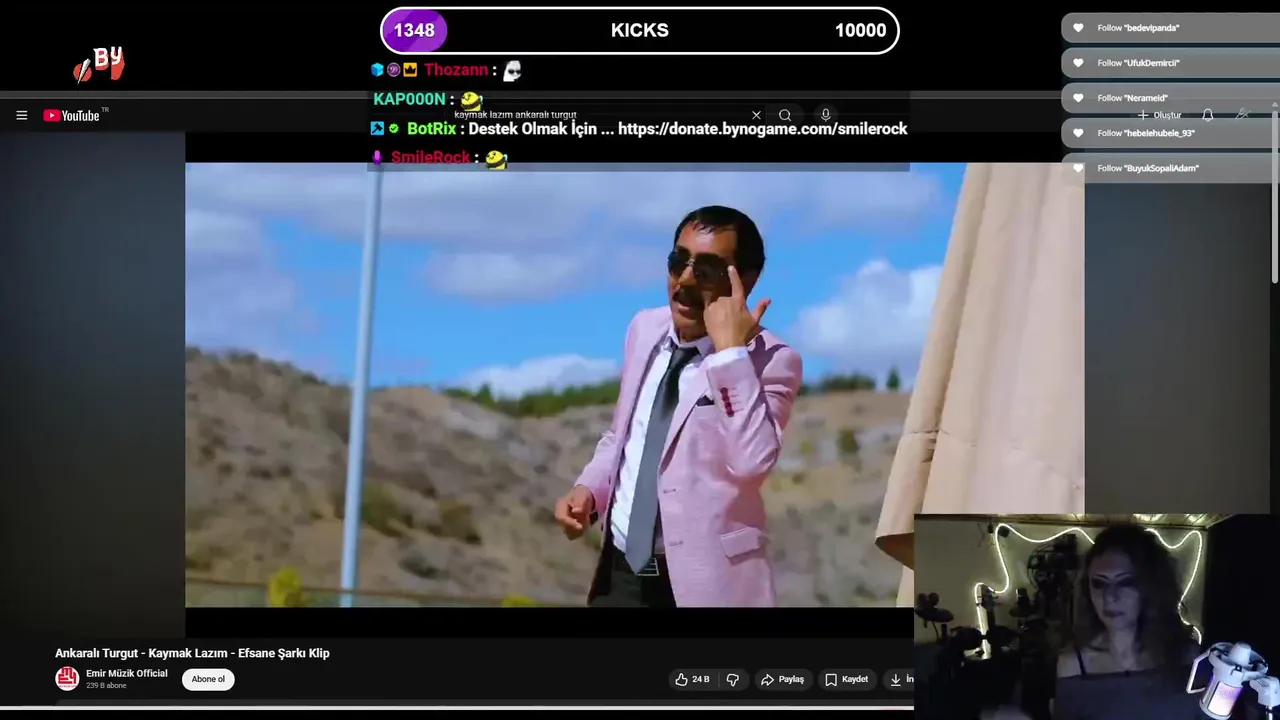Viewport: 1280px width, 720px height.
Task: Click the Paylaş share button
Action: tap(782, 679)
